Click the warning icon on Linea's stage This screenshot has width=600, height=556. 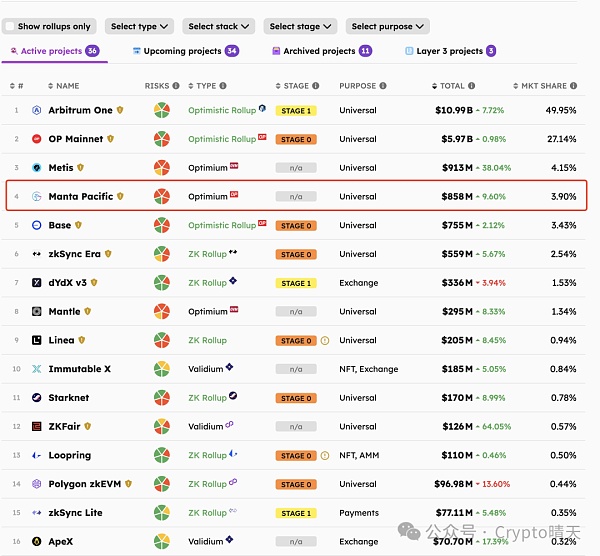tap(325, 341)
